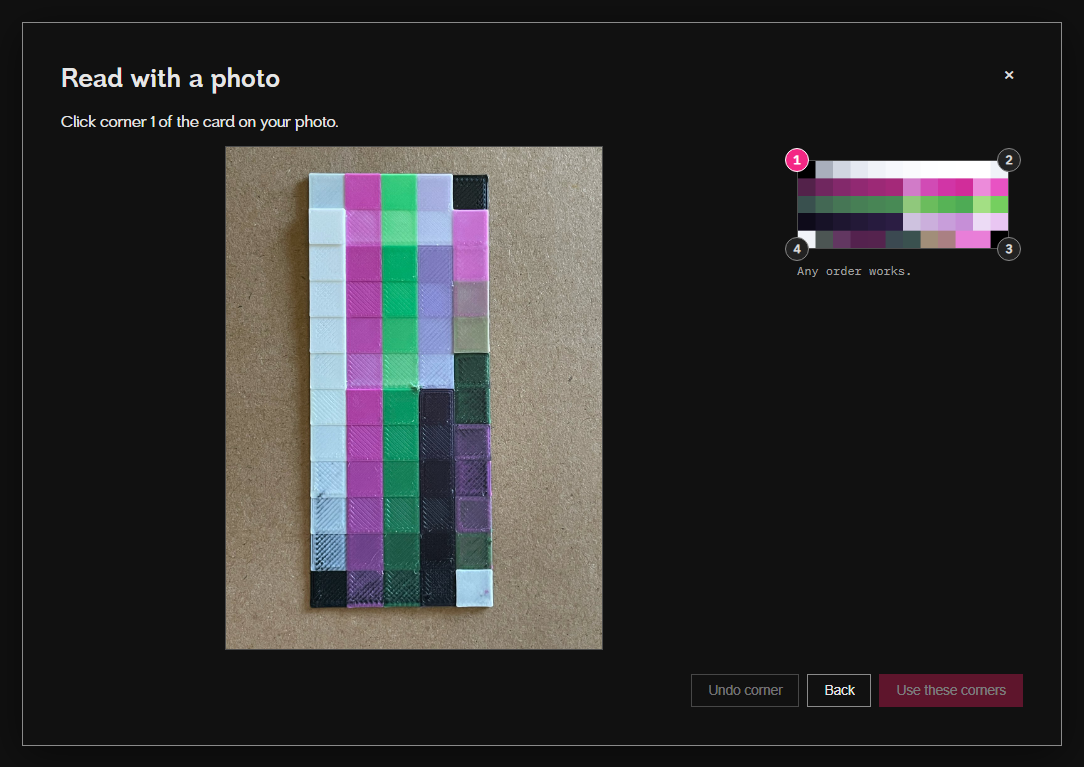Click the black bottom-left tile in the photo
This screenshot has height=767, width=1084.
click(328, 589)
